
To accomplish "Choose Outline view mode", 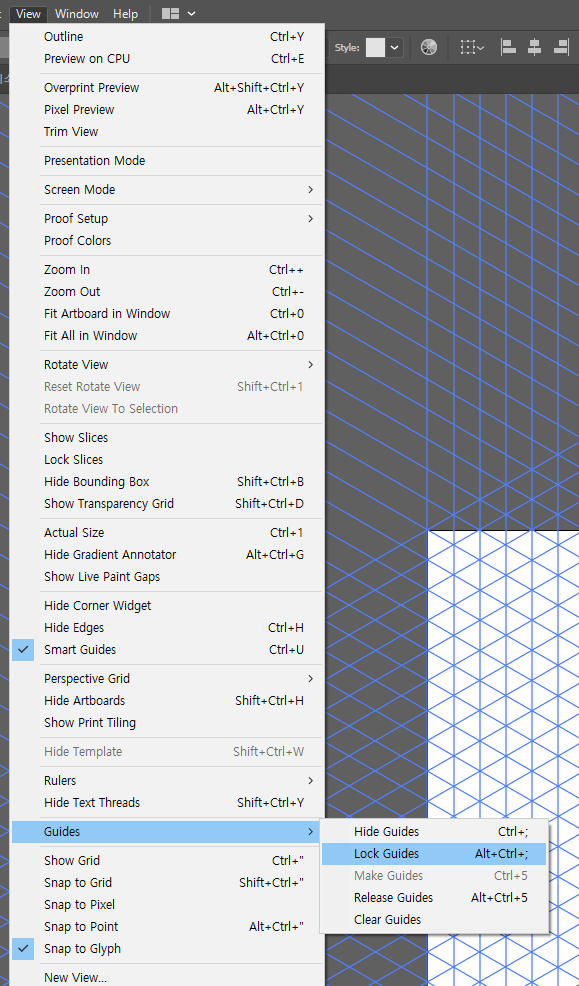I will click(168, 37).
